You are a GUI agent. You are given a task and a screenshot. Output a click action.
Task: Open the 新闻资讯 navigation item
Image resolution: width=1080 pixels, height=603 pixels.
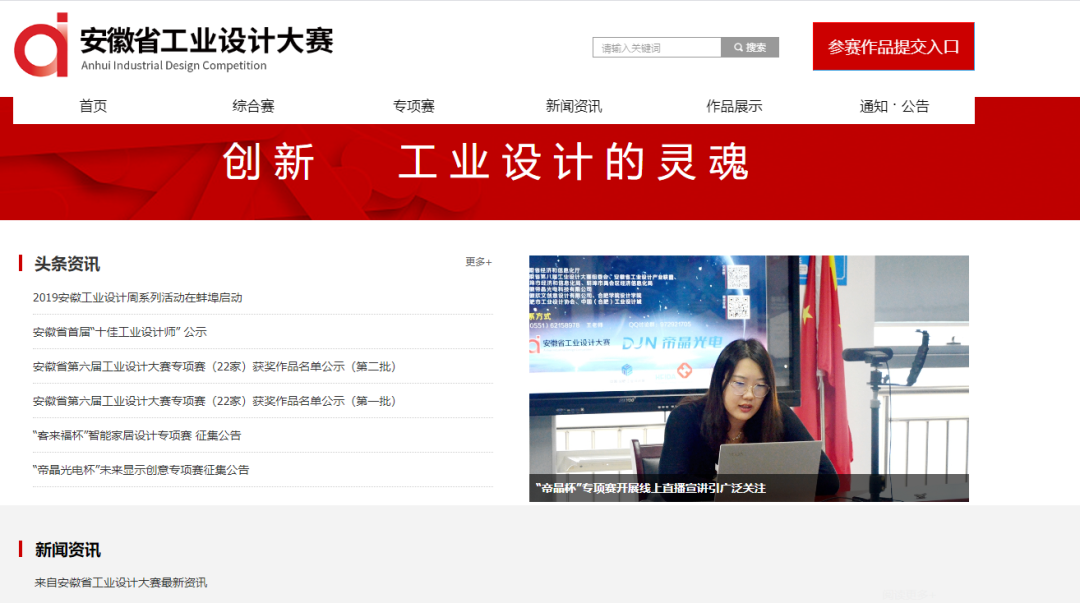click(x=573, y=106)
